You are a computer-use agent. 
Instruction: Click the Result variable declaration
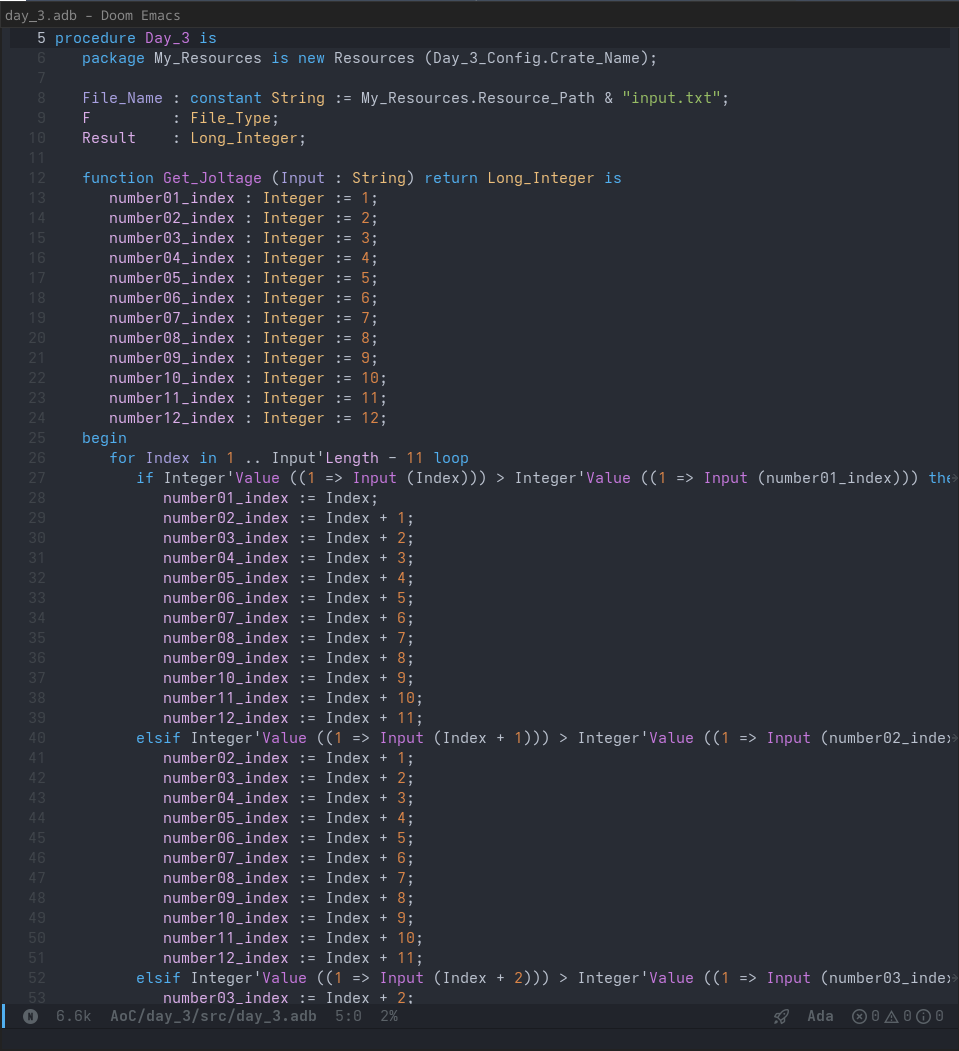[108, 138]
